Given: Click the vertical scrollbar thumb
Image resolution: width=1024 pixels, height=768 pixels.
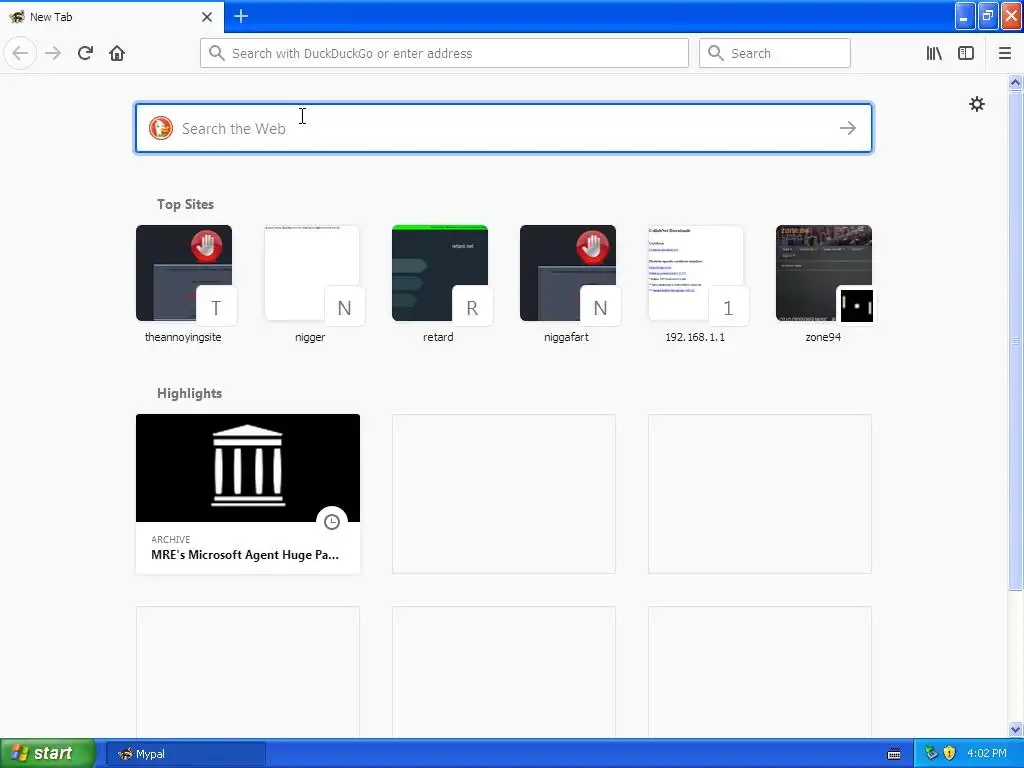Looking at the screenshot, I should tap(1016, 340).
